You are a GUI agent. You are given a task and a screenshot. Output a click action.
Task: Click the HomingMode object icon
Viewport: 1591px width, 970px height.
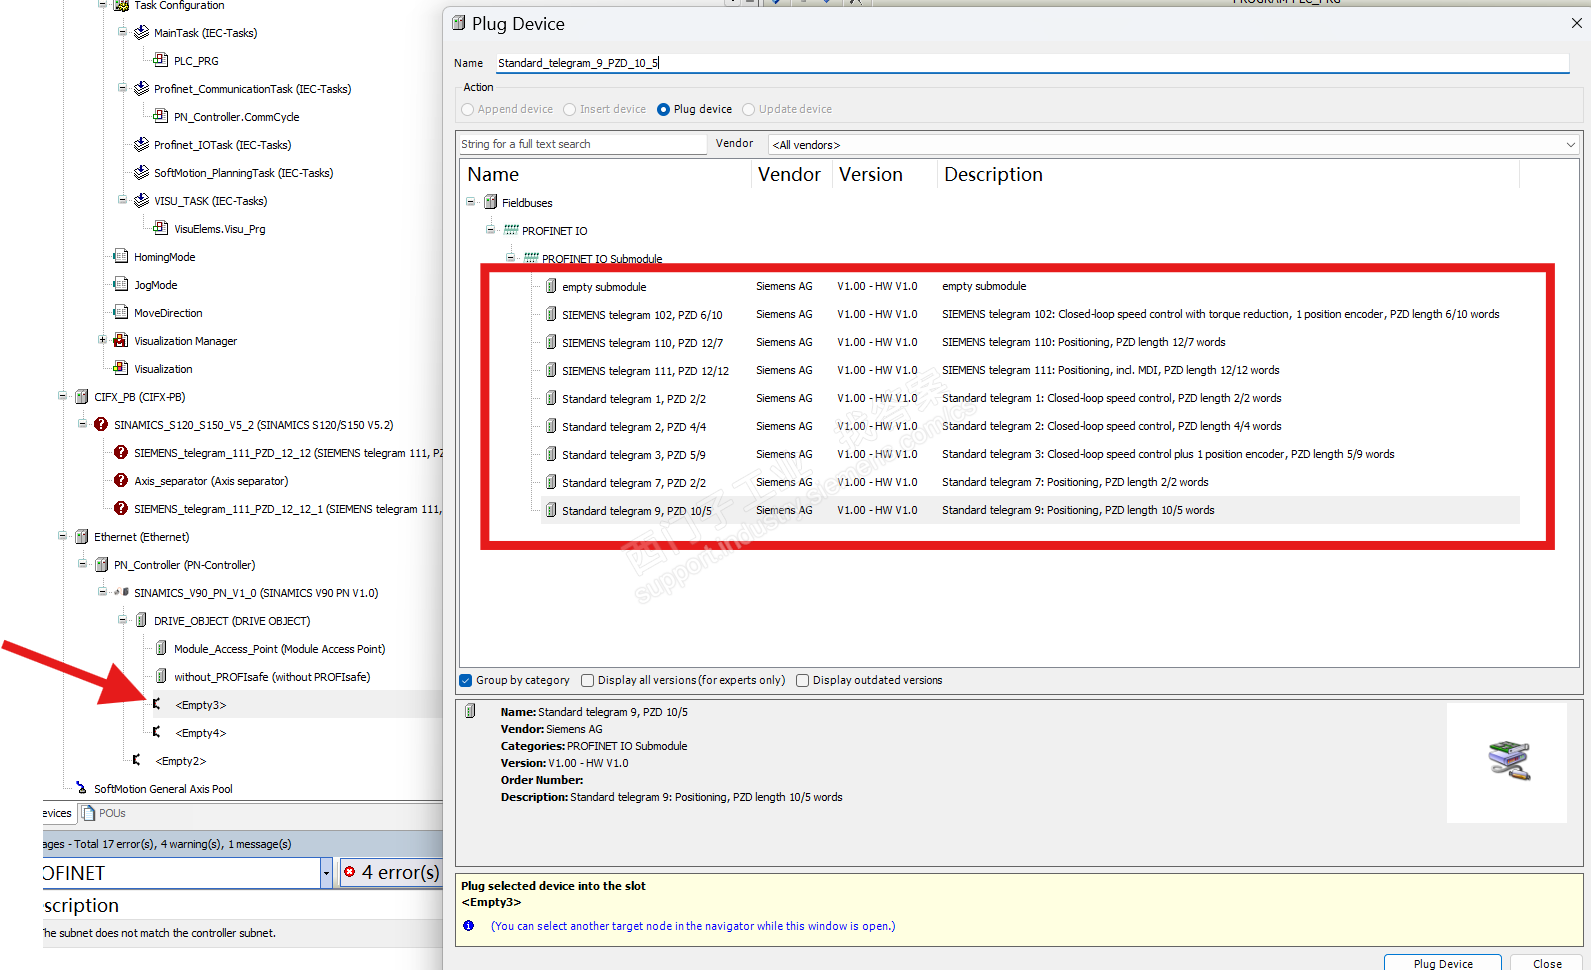[121, 257]
